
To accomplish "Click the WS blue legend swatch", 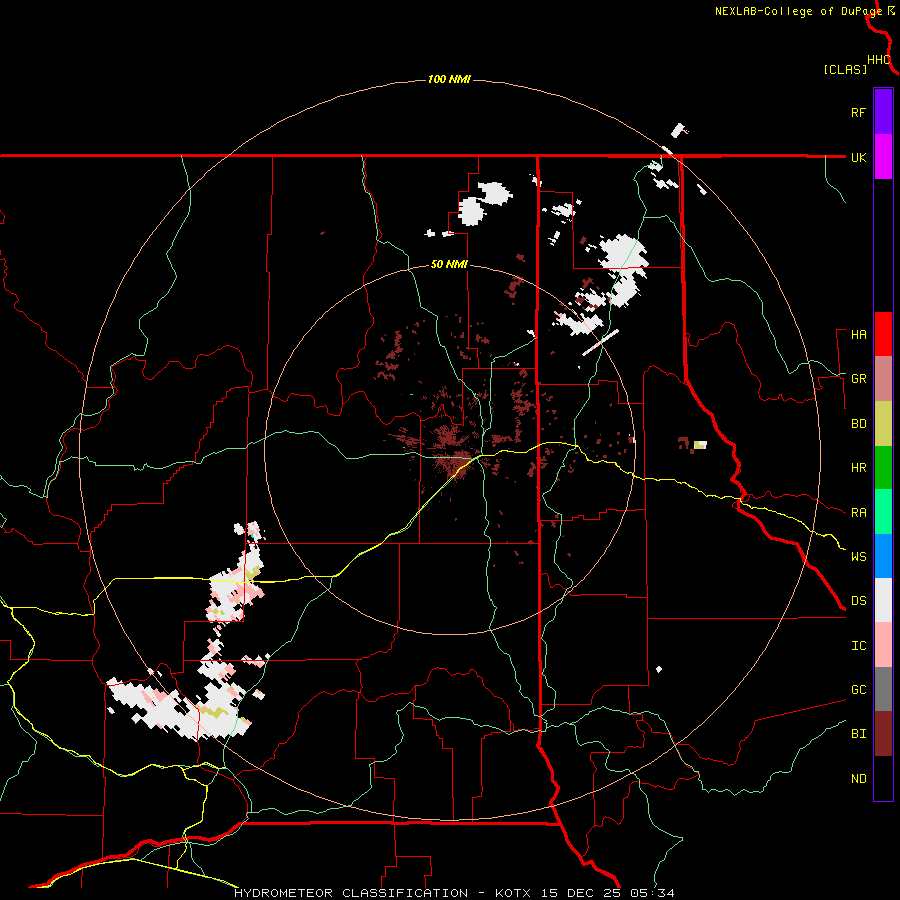I will pyautogui.click(x=883, y=556).
